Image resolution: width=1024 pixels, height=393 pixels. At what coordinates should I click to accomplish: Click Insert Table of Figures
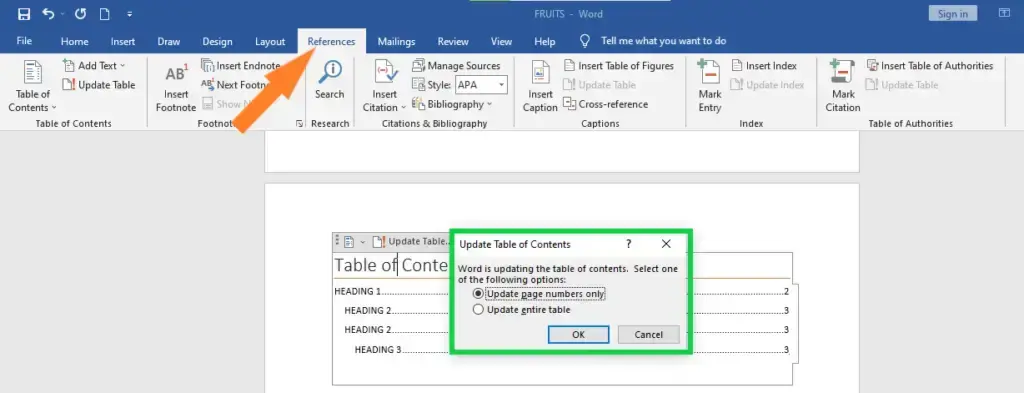point(618,65)
